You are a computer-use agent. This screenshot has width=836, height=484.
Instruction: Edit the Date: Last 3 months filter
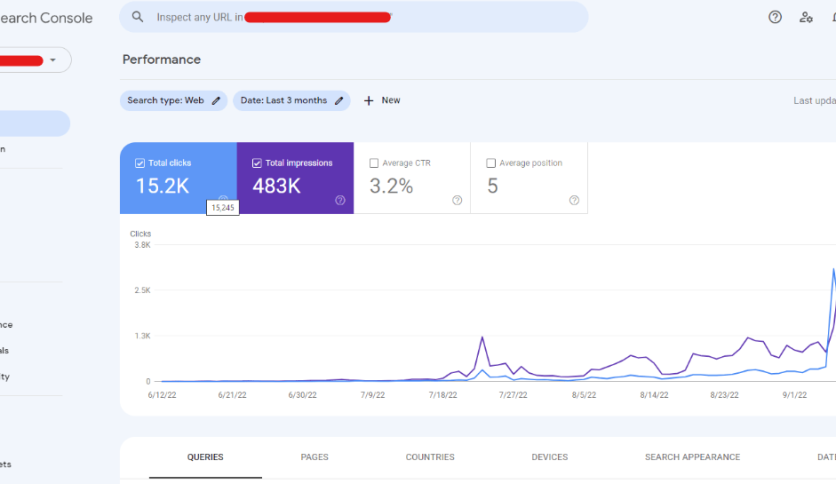pos(292,101)
